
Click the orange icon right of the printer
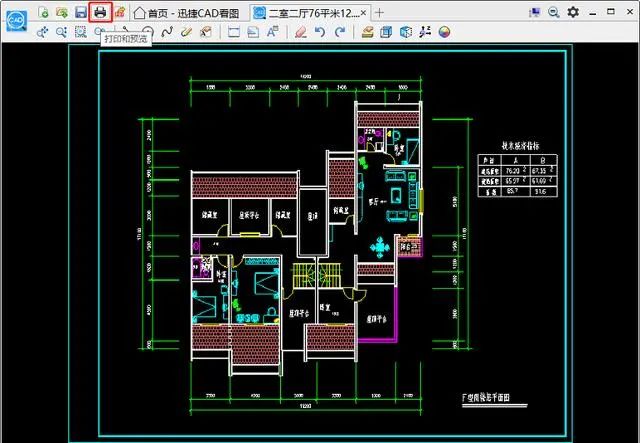120,12
